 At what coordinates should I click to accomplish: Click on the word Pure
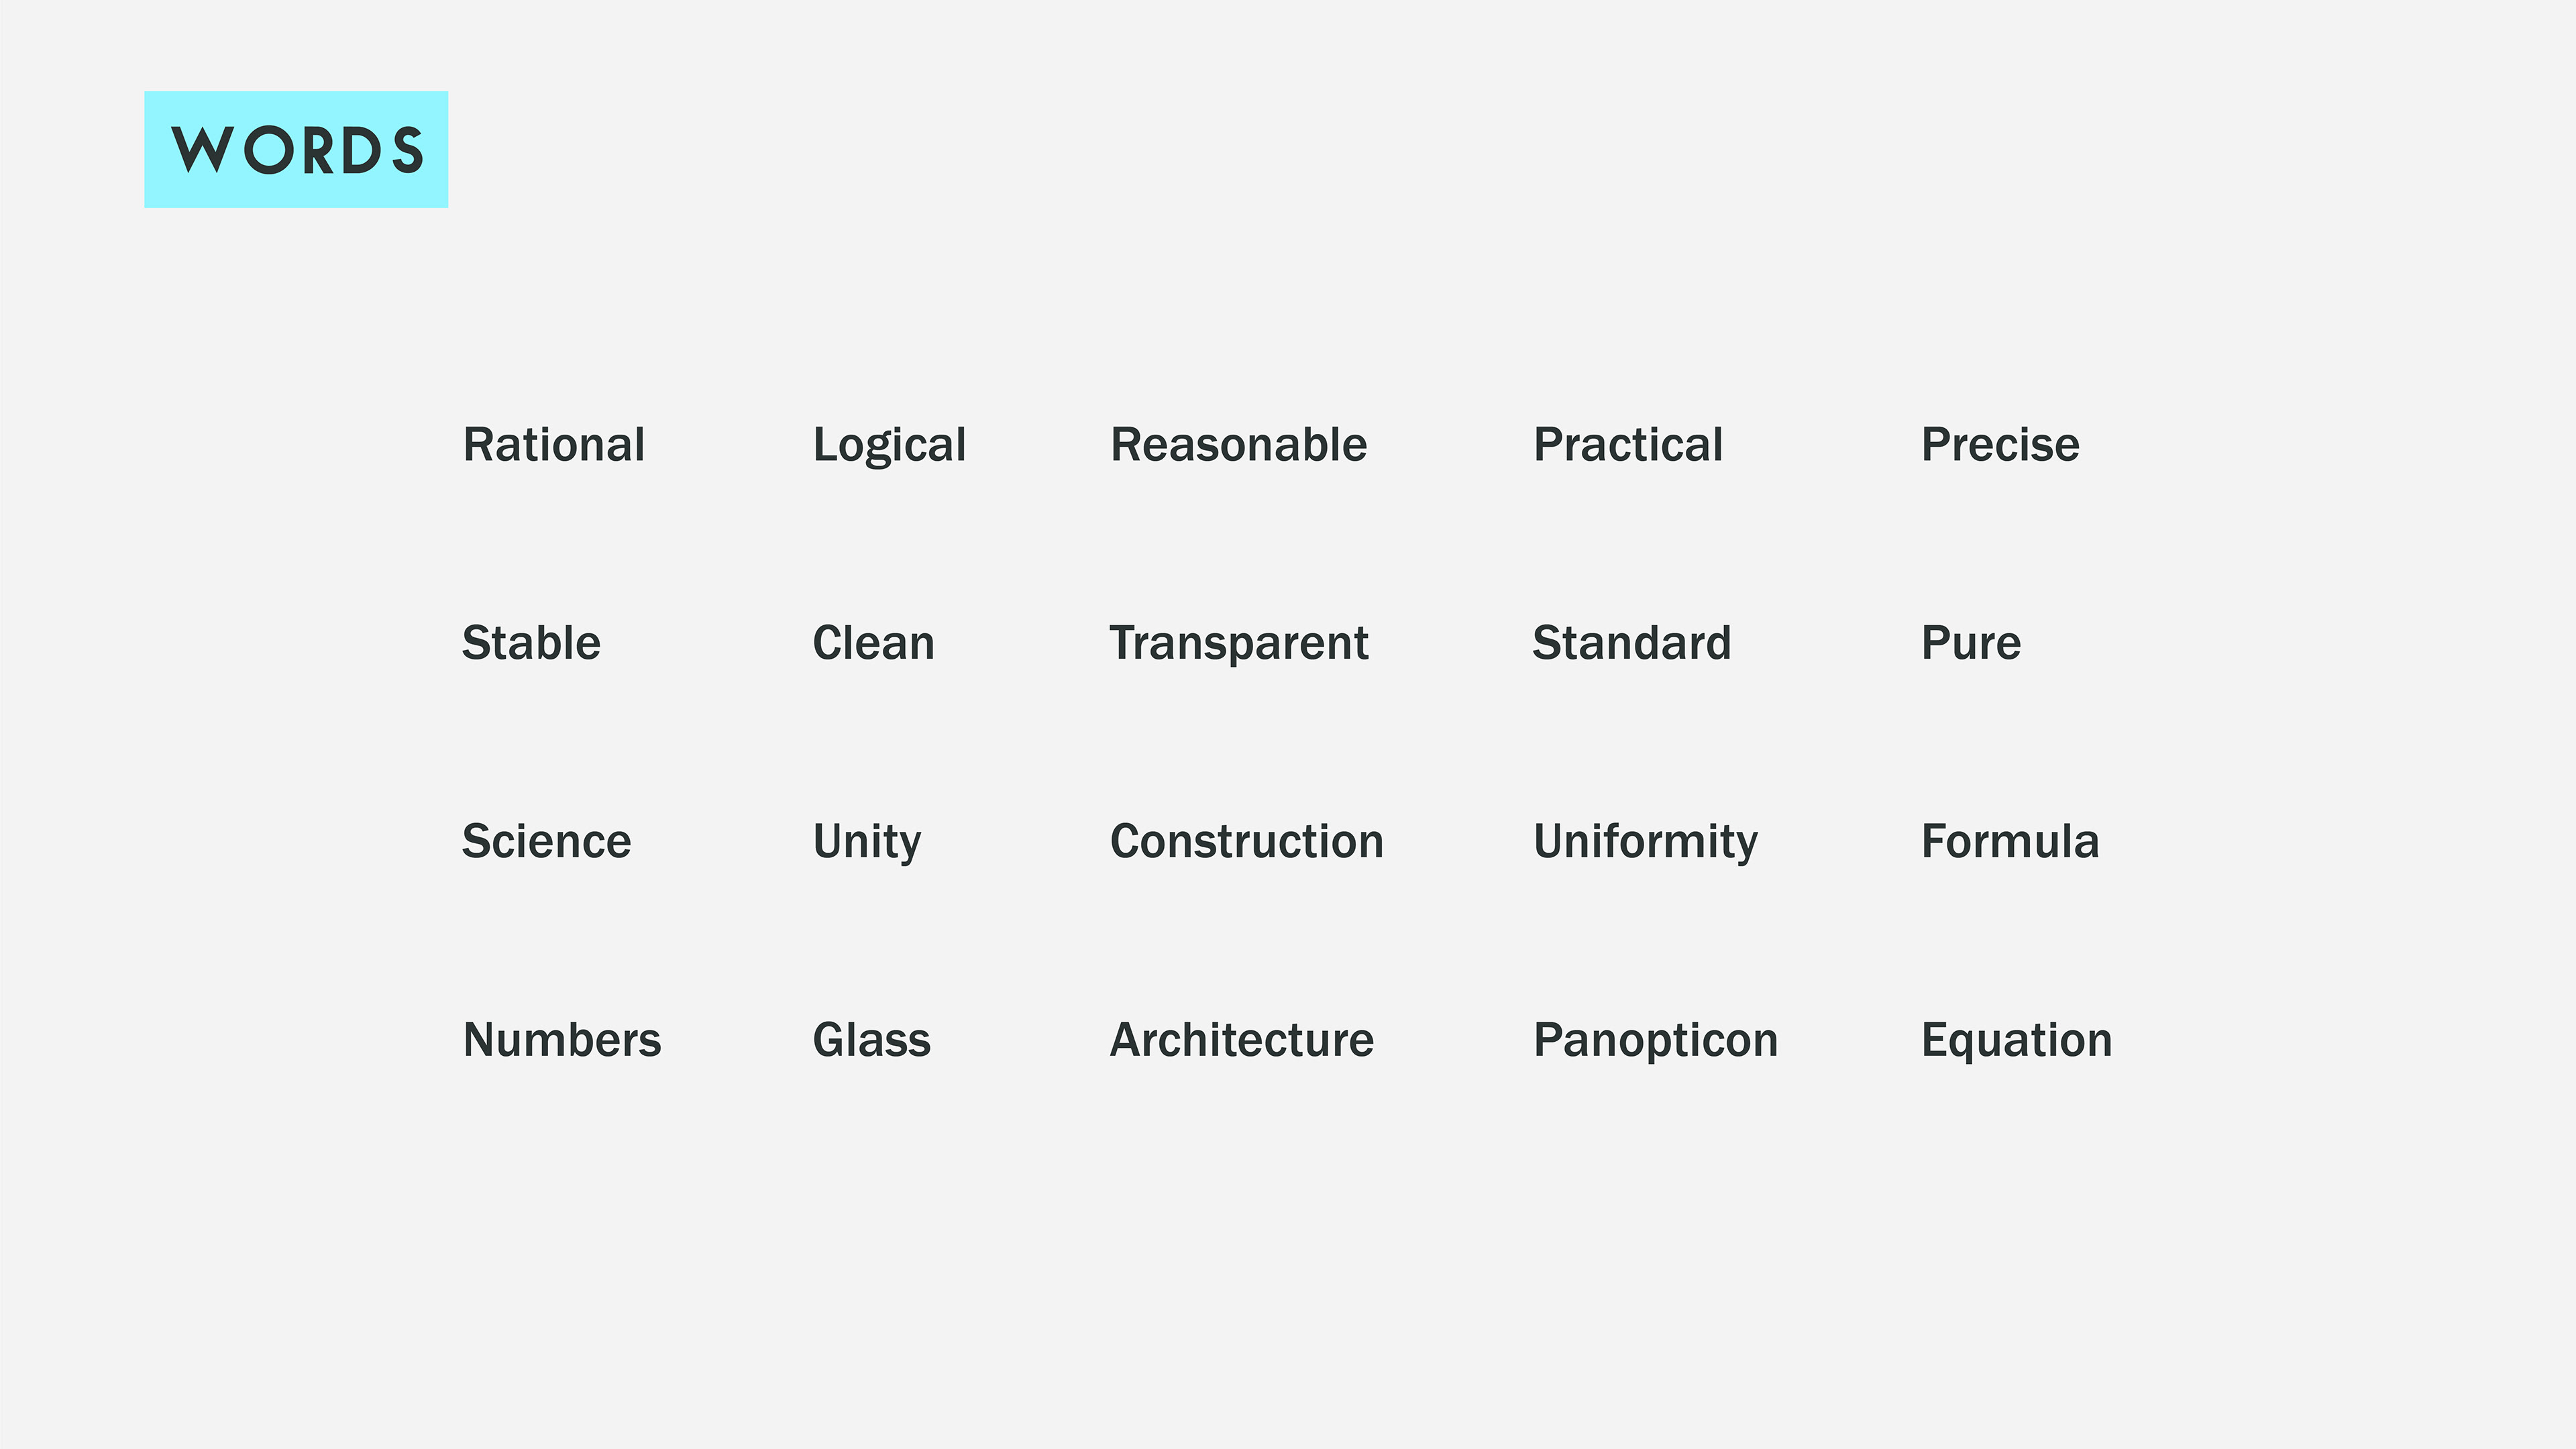[1971, 643]
